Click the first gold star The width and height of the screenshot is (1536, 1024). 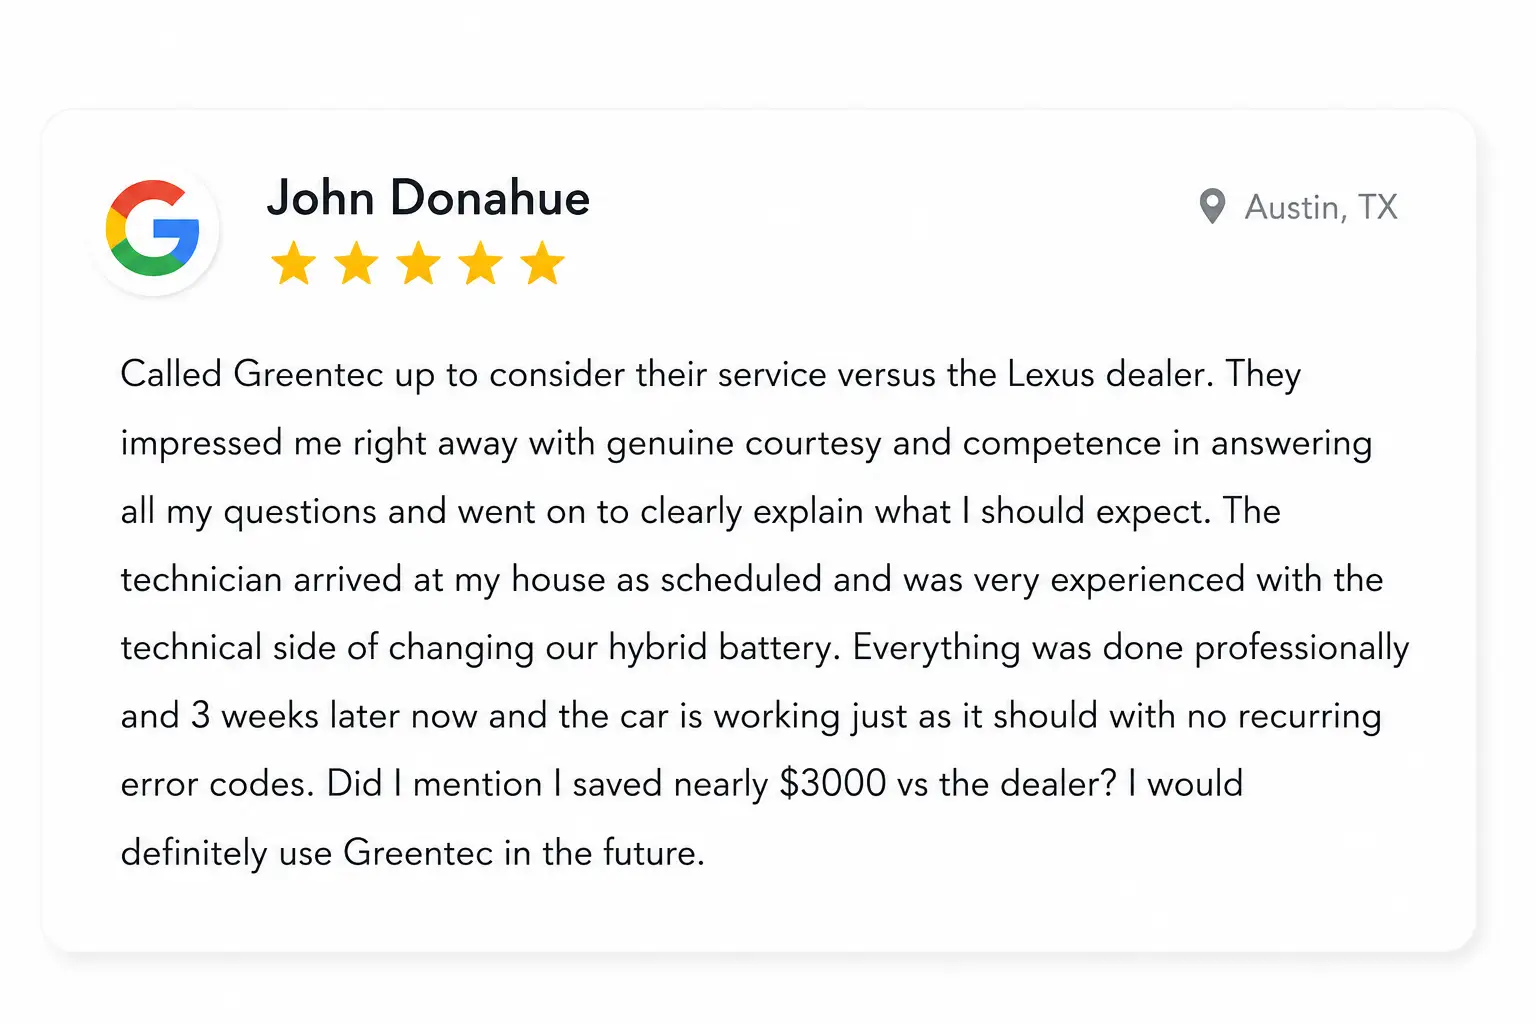pyautogui.click(x=294, y=263)
